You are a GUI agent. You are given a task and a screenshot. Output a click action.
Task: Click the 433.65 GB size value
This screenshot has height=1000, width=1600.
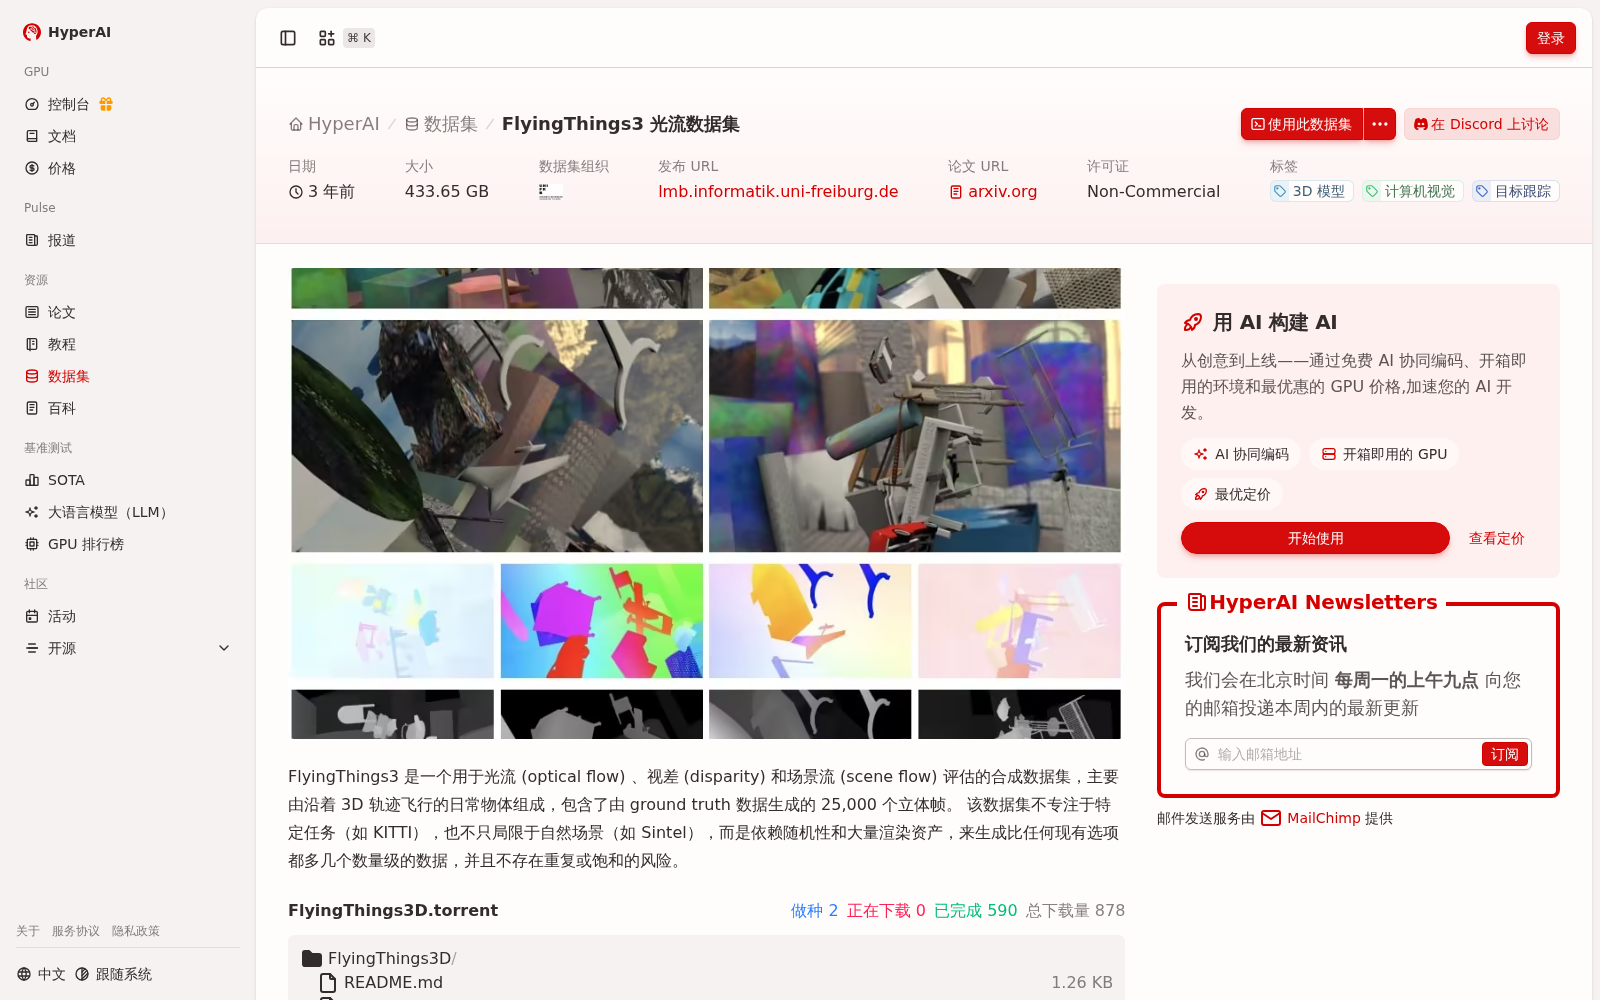(447, 191)
